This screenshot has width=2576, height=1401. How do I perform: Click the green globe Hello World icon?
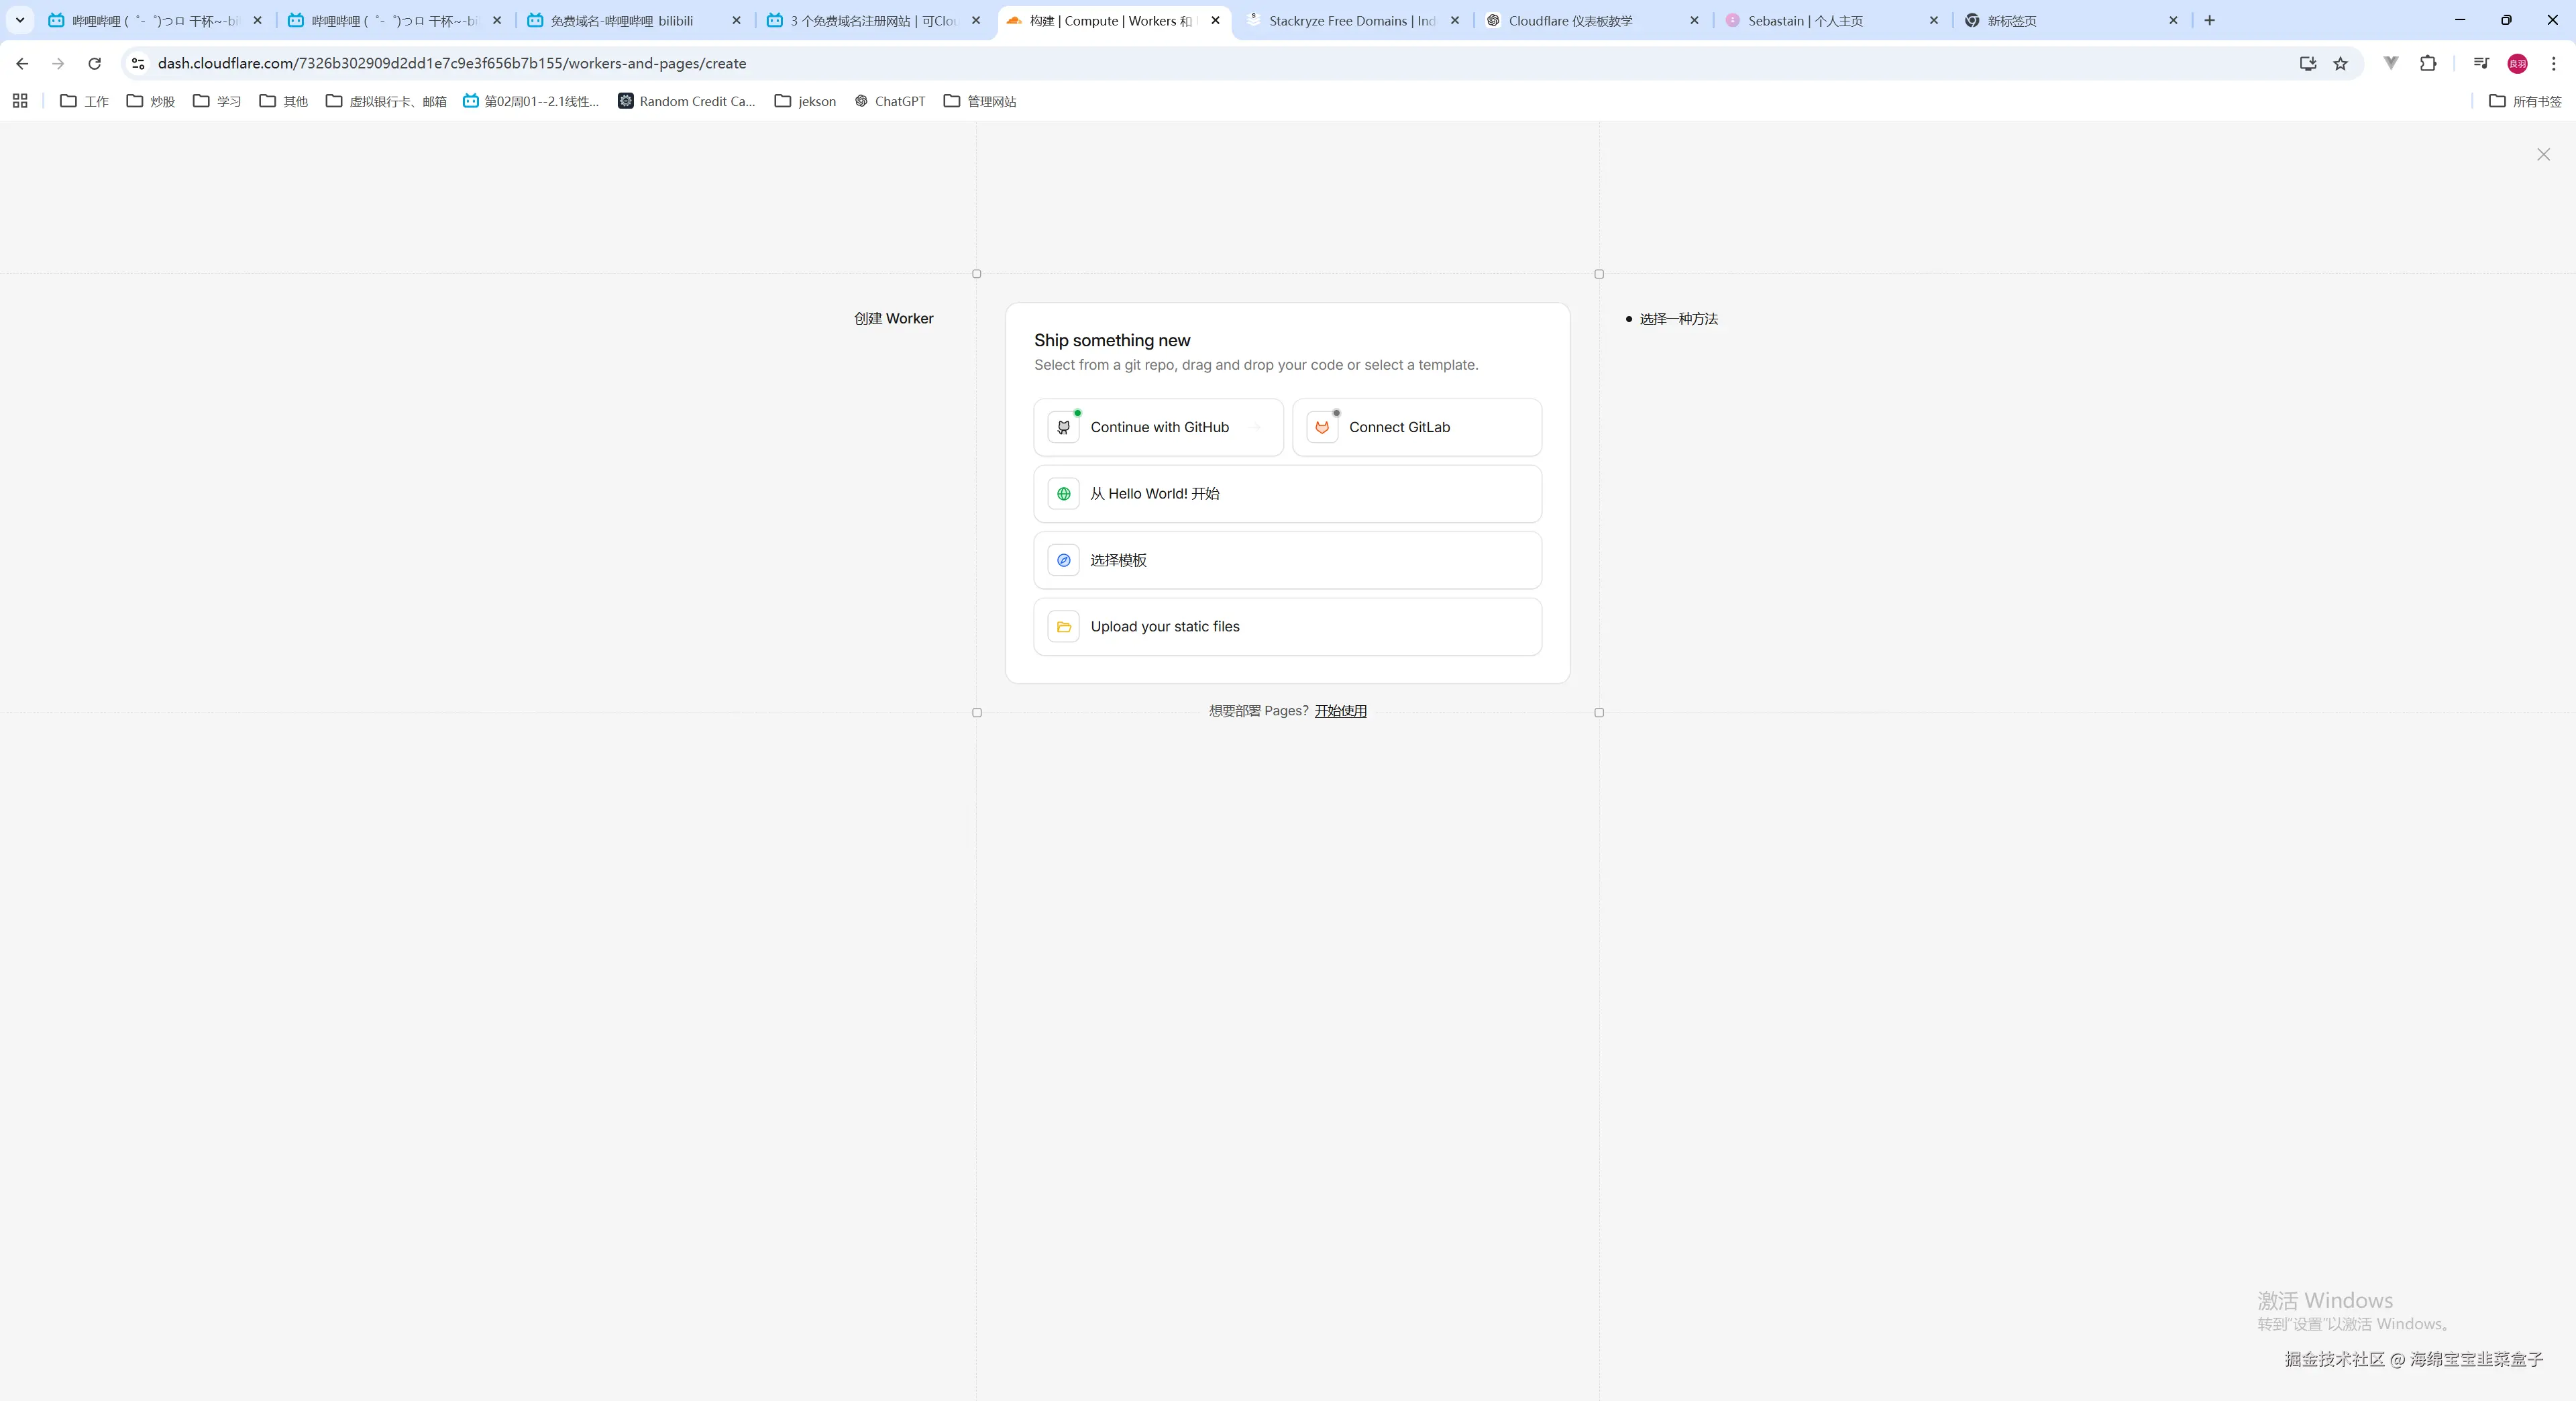pos(1063,494)
